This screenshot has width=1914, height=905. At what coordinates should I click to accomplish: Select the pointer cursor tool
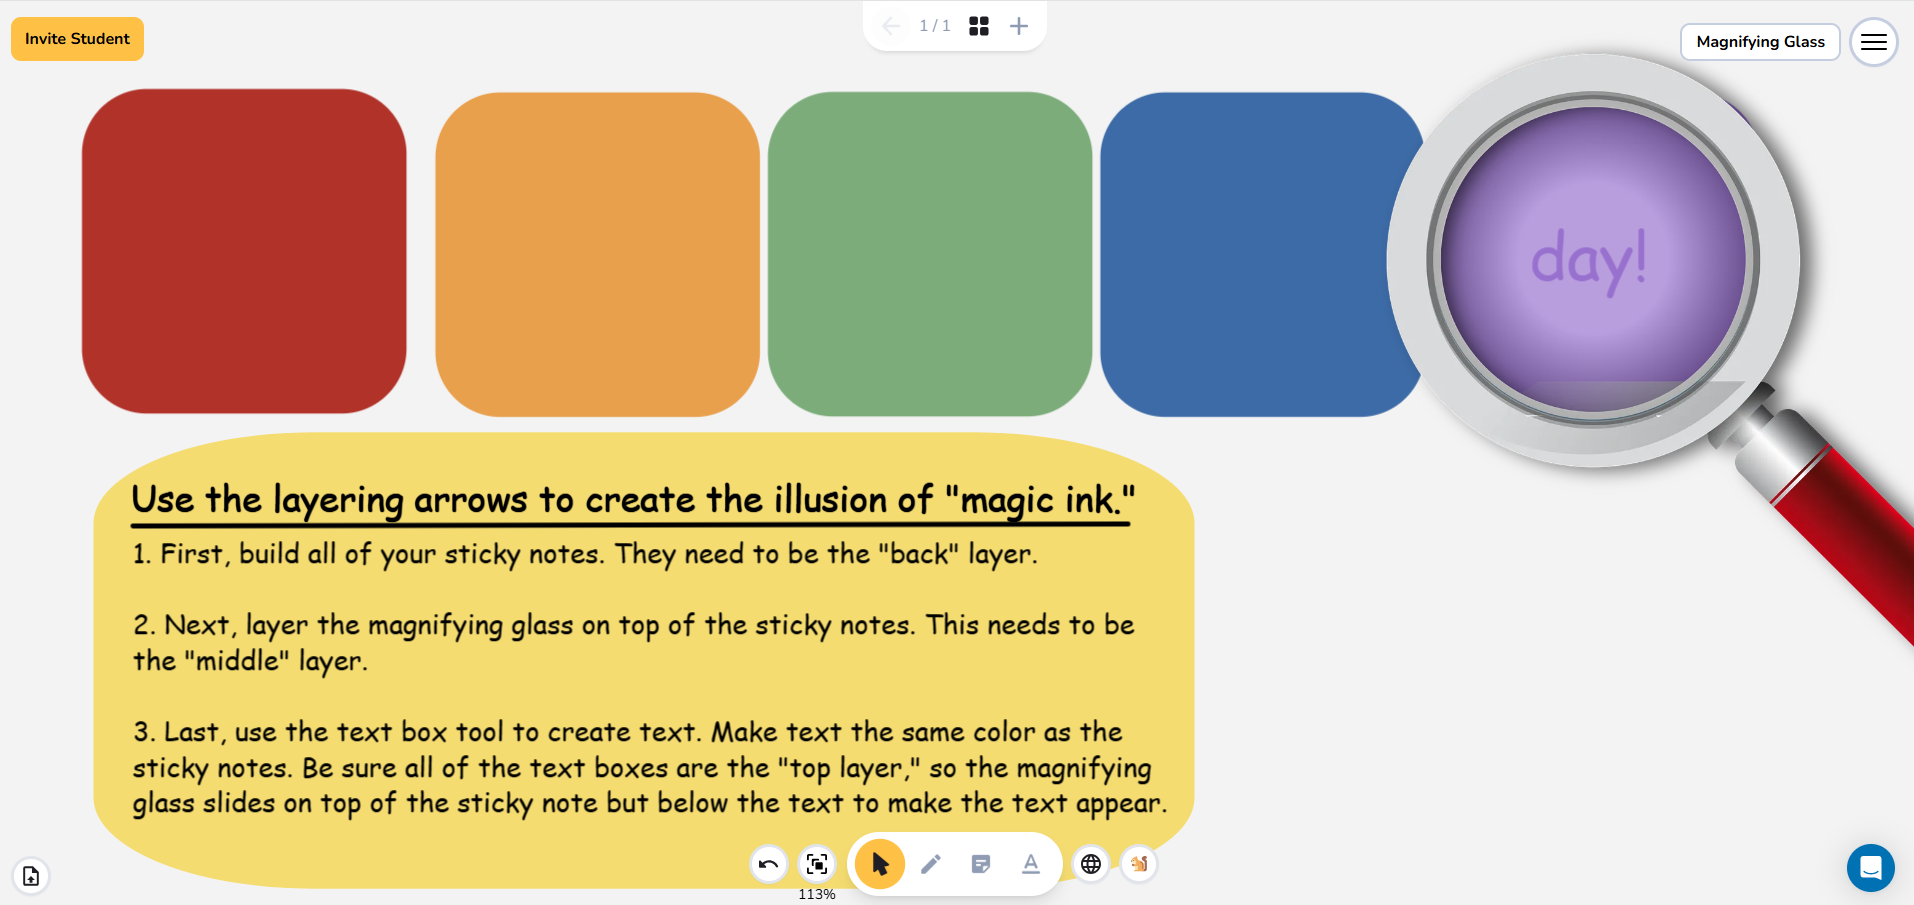click(x=880, y=864)
